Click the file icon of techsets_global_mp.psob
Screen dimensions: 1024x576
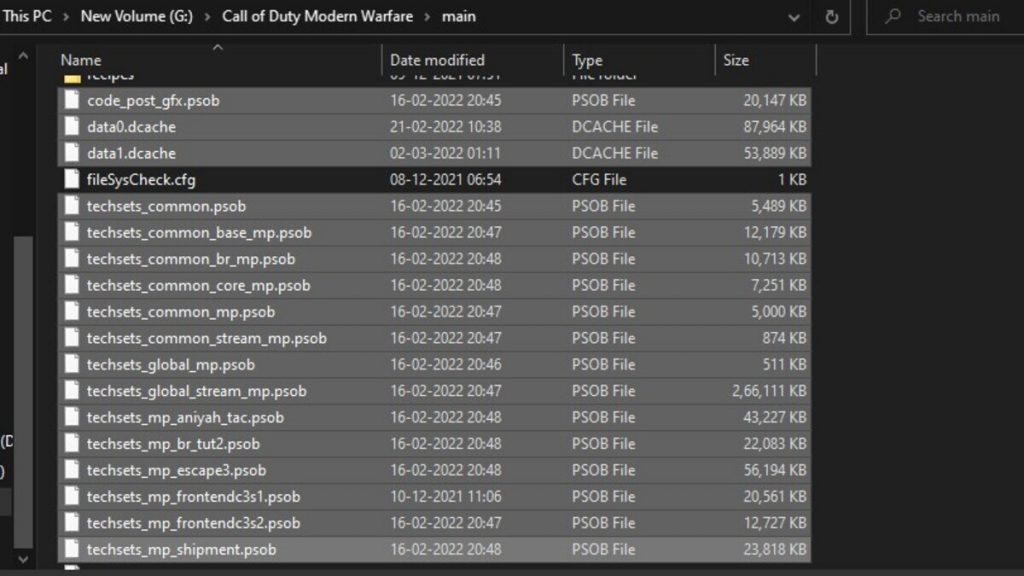click(72, 364)
